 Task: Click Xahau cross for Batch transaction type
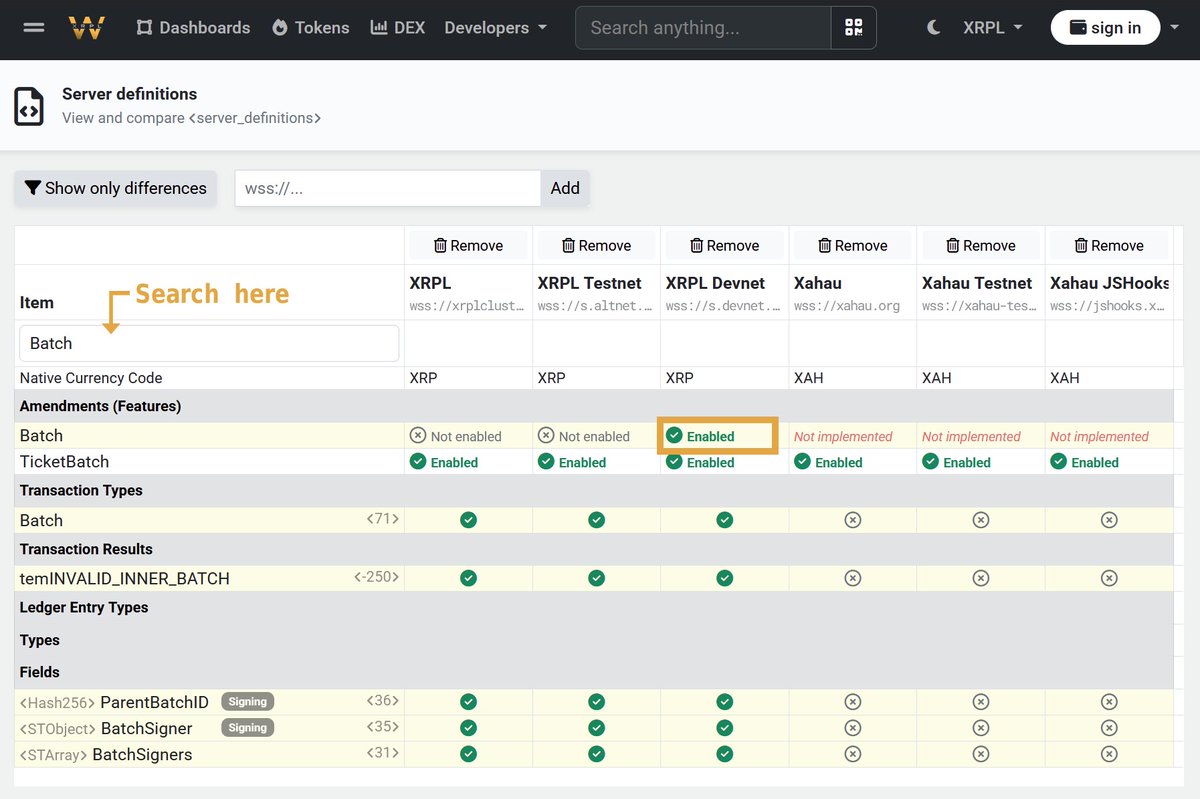pos(853,520)
